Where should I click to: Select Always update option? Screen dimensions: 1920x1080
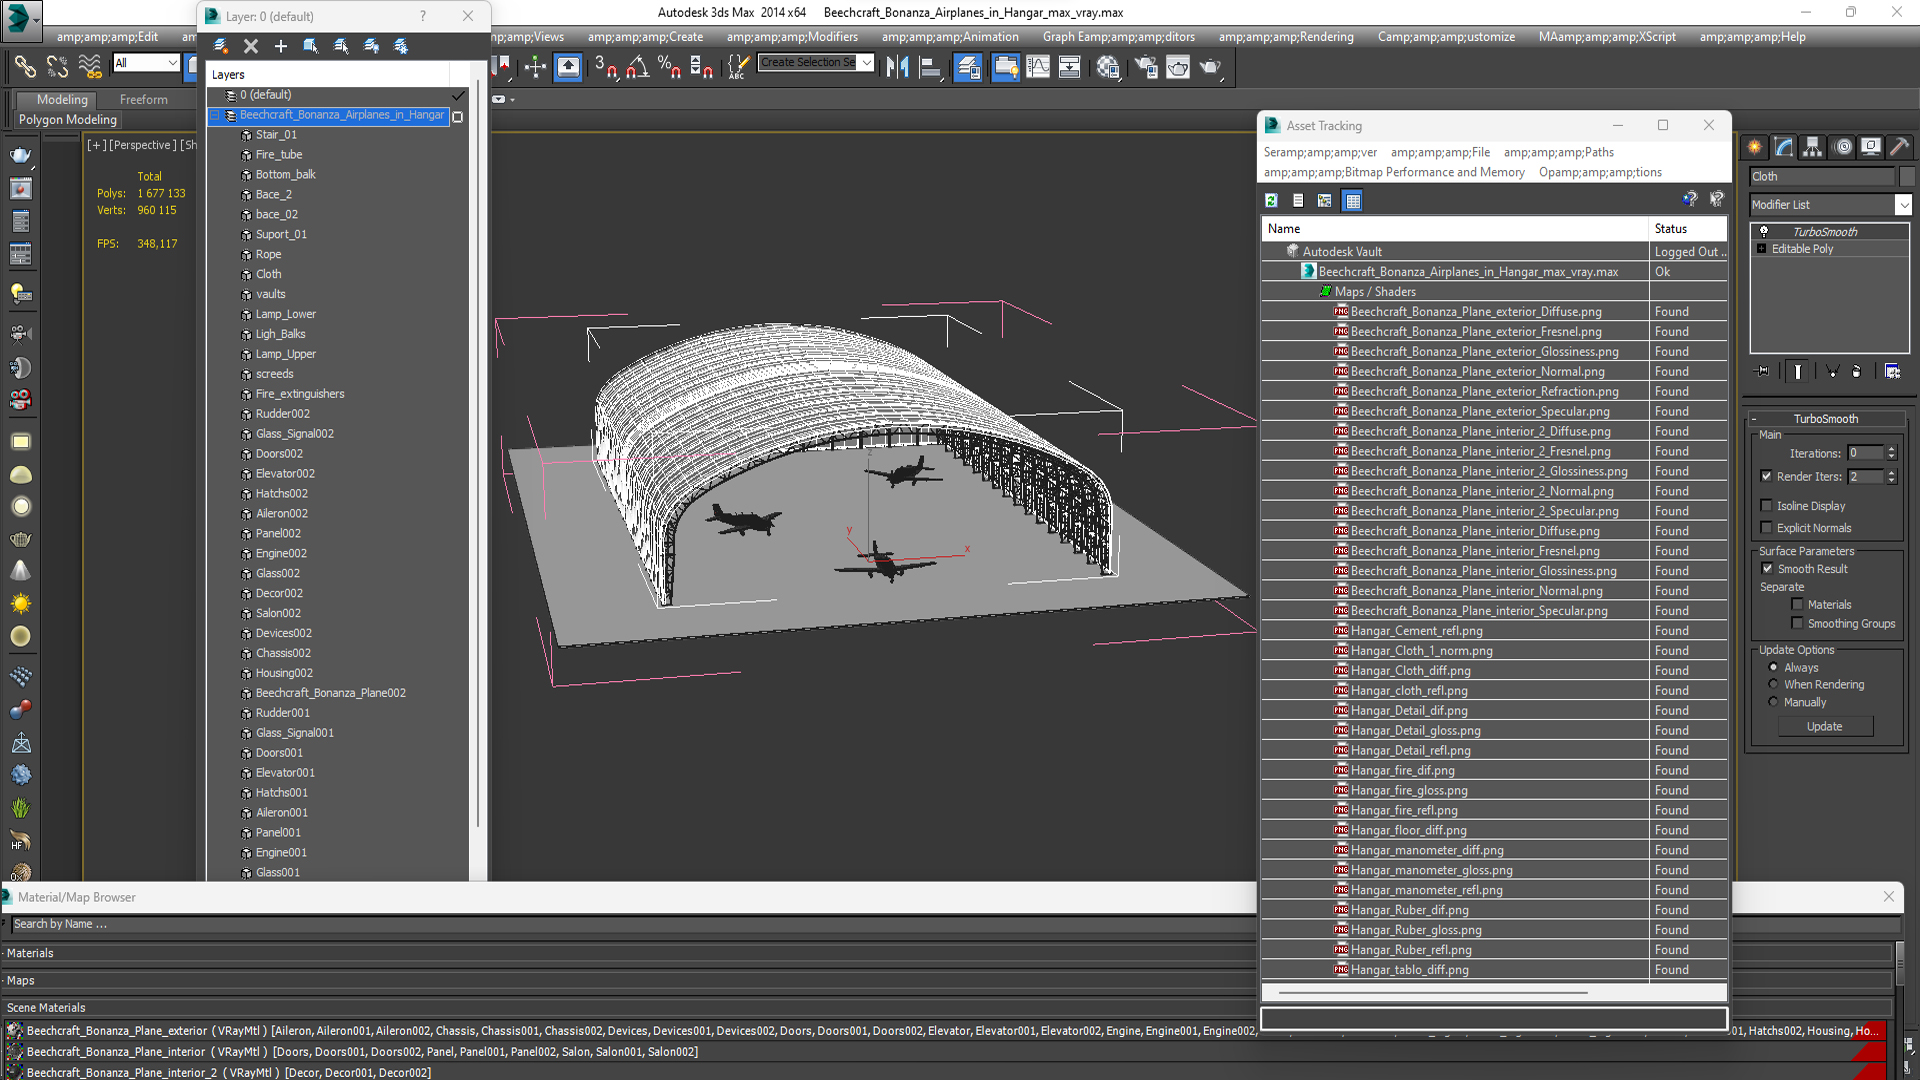coord(1773,667)
